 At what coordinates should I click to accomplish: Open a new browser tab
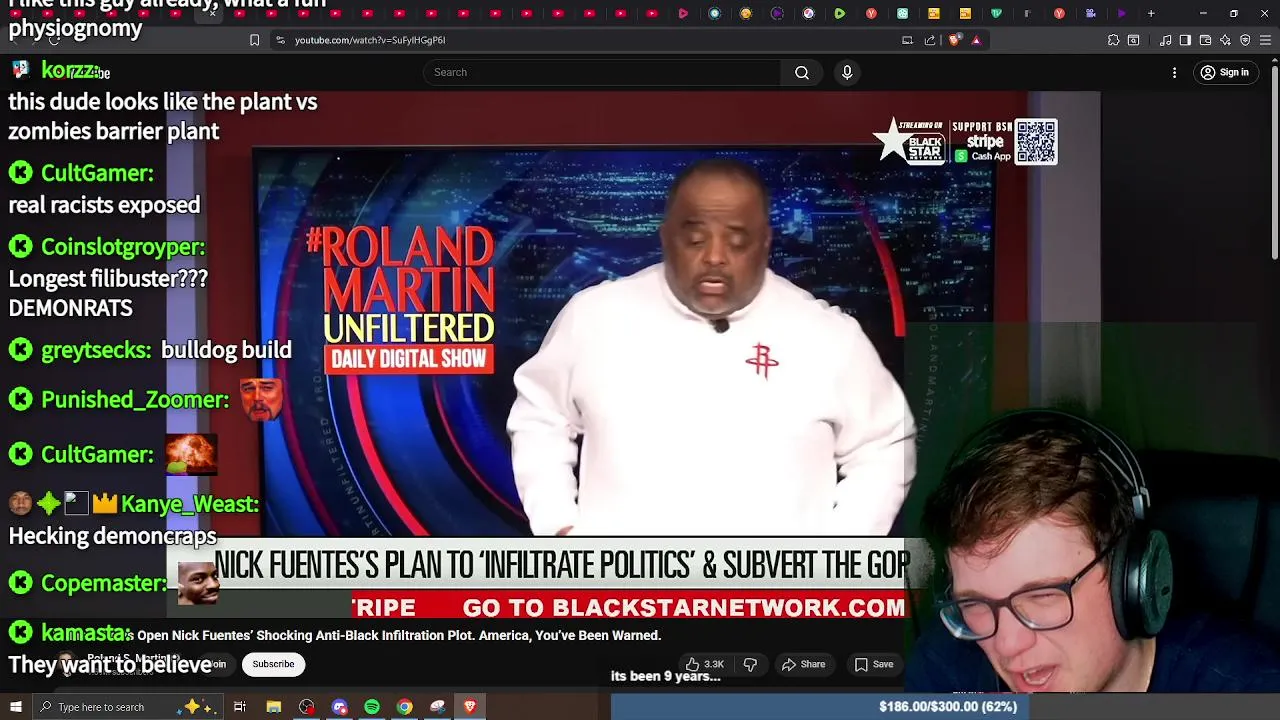point(1151,13)
